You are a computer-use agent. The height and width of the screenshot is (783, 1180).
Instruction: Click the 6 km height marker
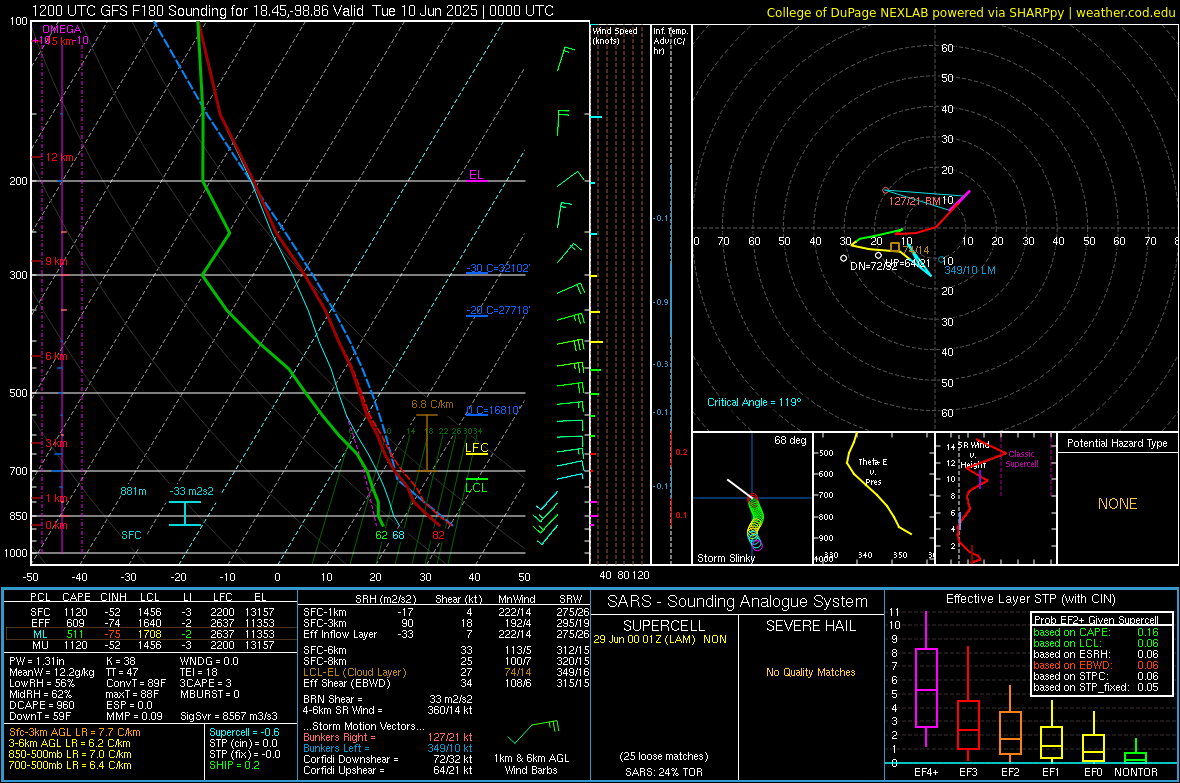click(x=56, y=356)
